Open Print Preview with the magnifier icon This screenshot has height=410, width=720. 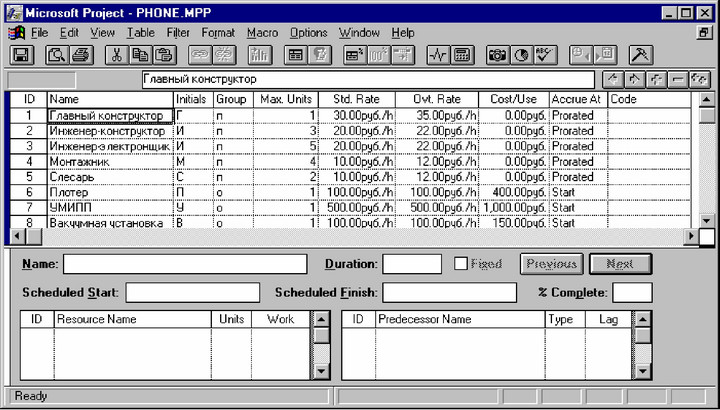coord(57,55)
